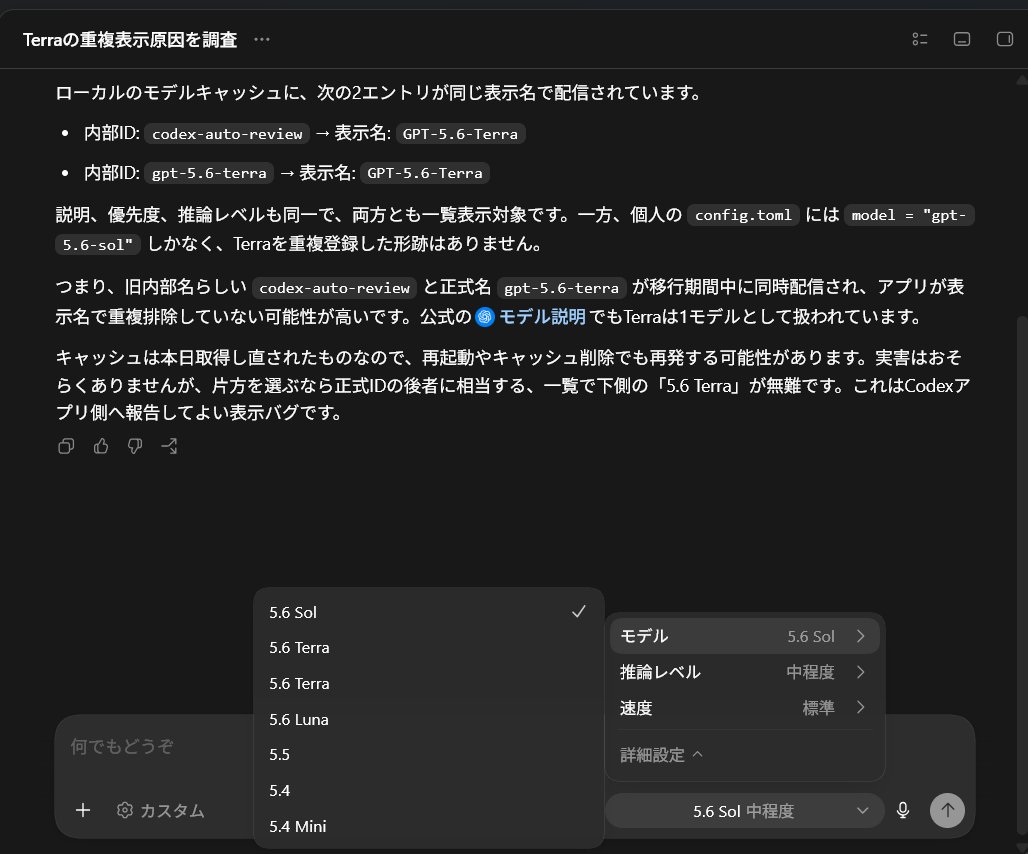Send message with the up arrow button
This screenshot has height=854, width=1028.
947,811
